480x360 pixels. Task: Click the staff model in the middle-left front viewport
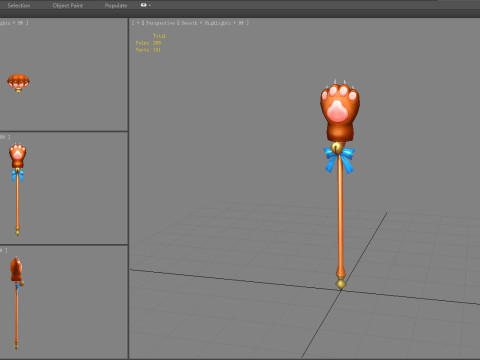click(17, 189)
